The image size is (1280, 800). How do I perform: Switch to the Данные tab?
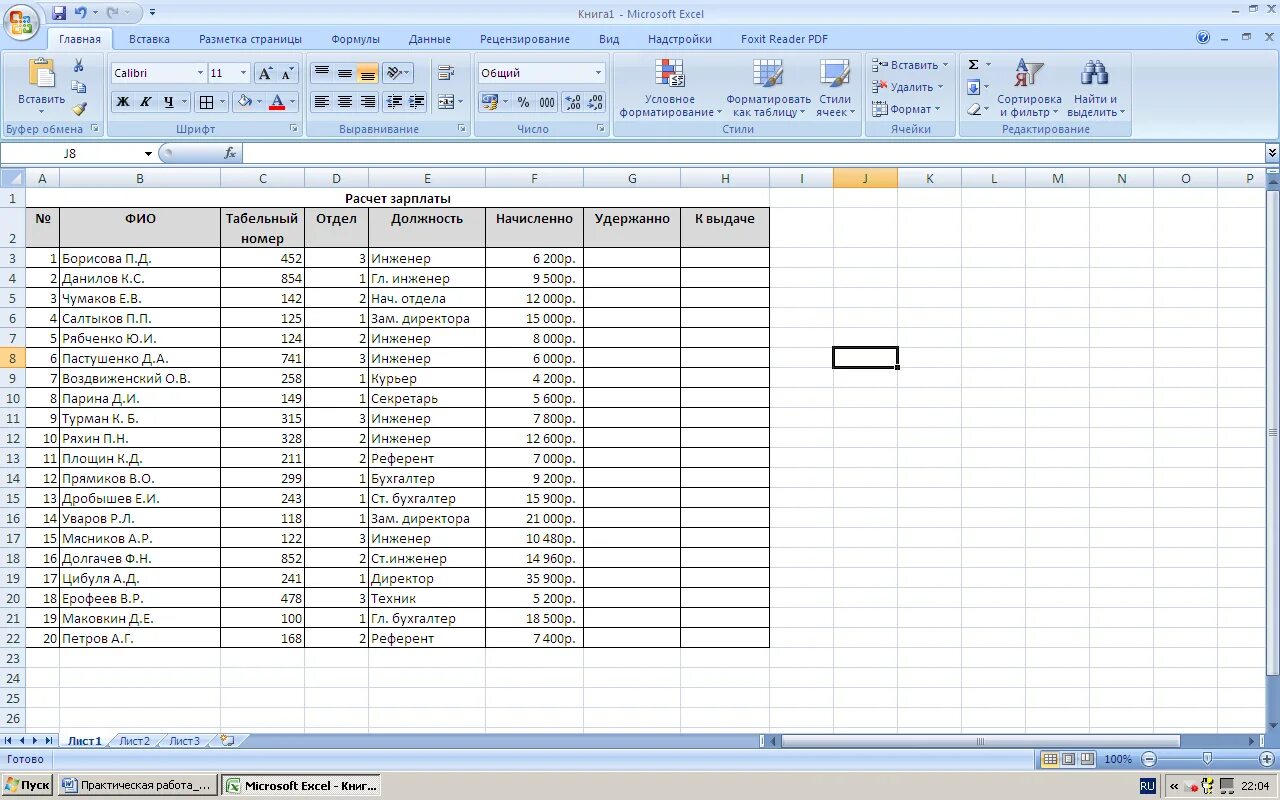pos(429,39)
